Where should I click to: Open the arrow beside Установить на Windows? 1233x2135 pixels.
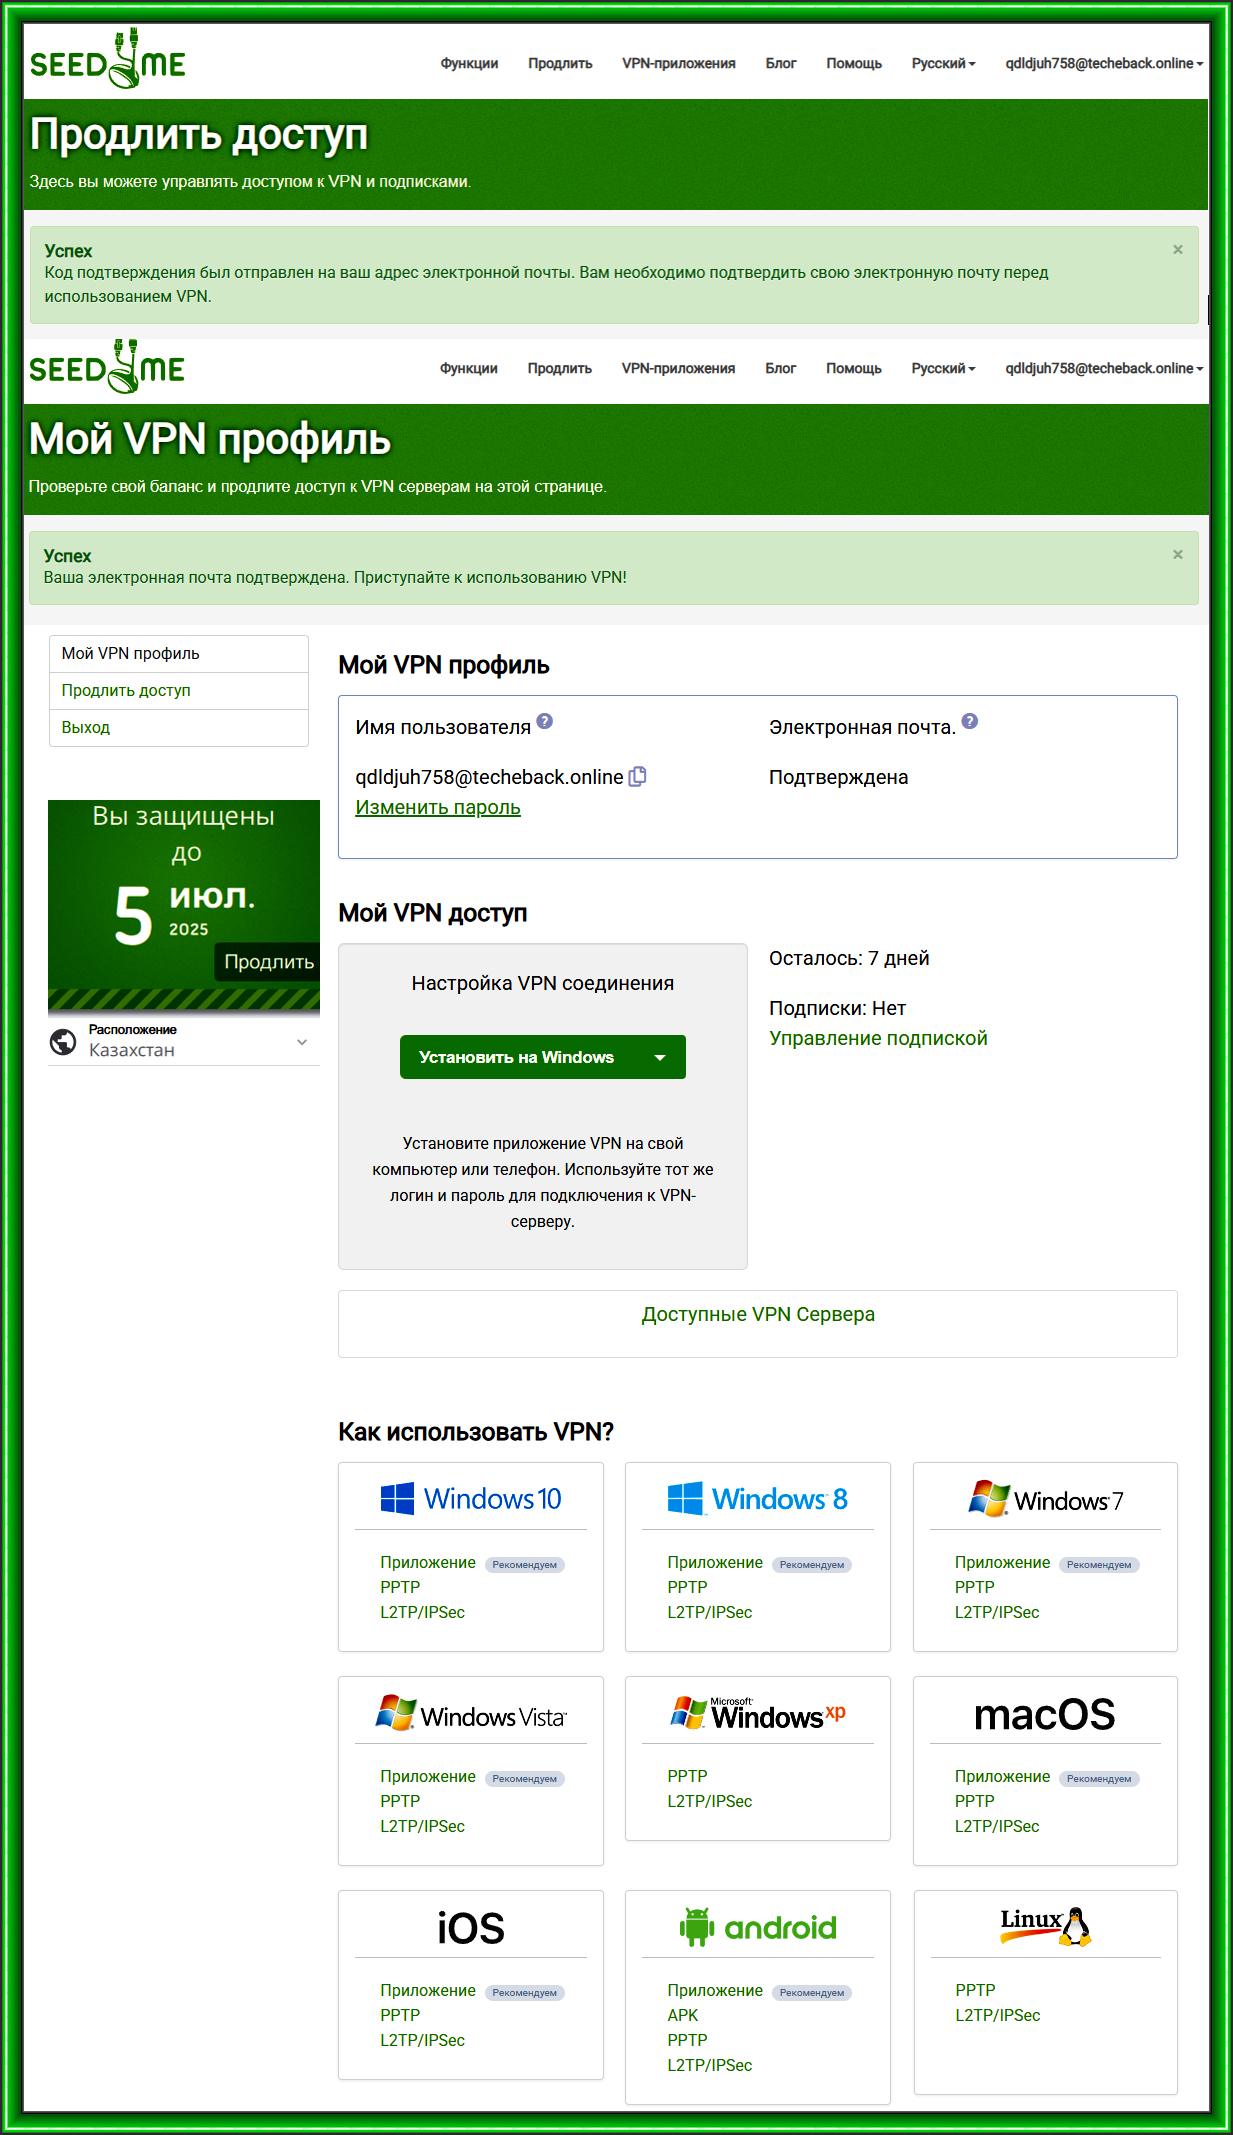[x=660, y=1057]
